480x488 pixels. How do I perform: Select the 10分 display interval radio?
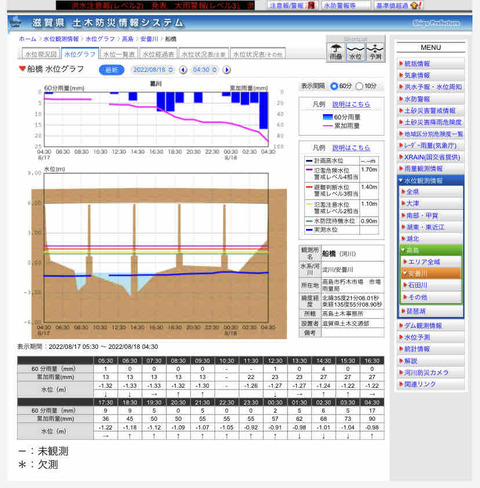pos(359,86)
